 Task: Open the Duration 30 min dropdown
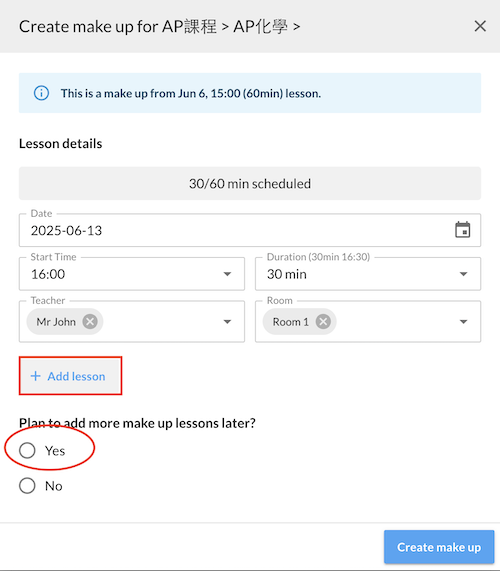[x=368, y=274]
